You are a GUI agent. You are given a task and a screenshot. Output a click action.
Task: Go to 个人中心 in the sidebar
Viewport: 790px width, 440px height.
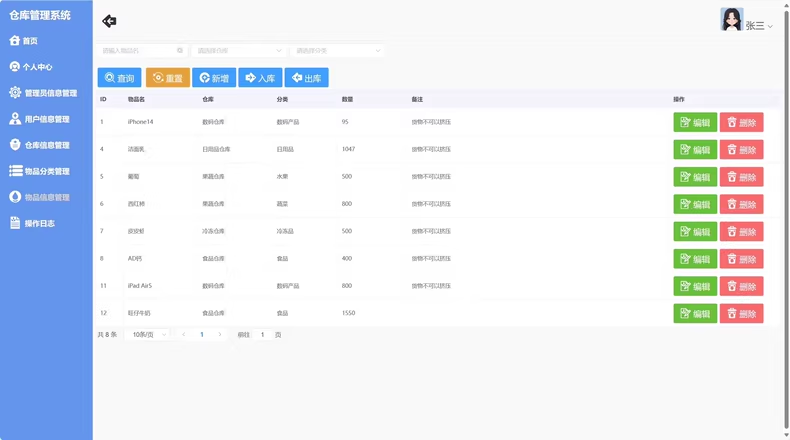(x=37, y=67)
